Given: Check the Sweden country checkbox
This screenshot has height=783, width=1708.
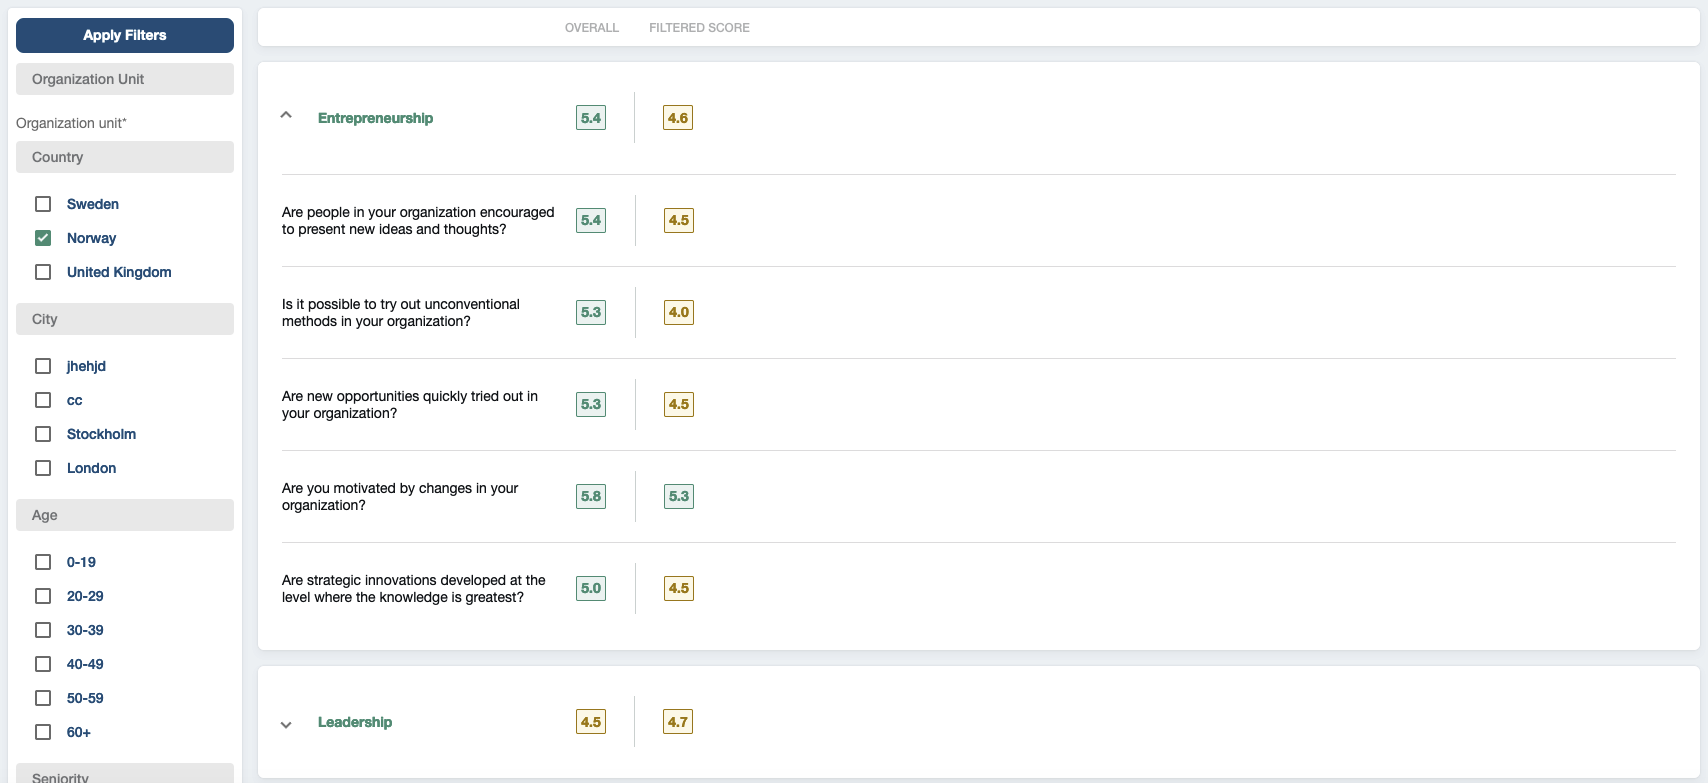Looking at the screenshot, I should coord(43,204).
